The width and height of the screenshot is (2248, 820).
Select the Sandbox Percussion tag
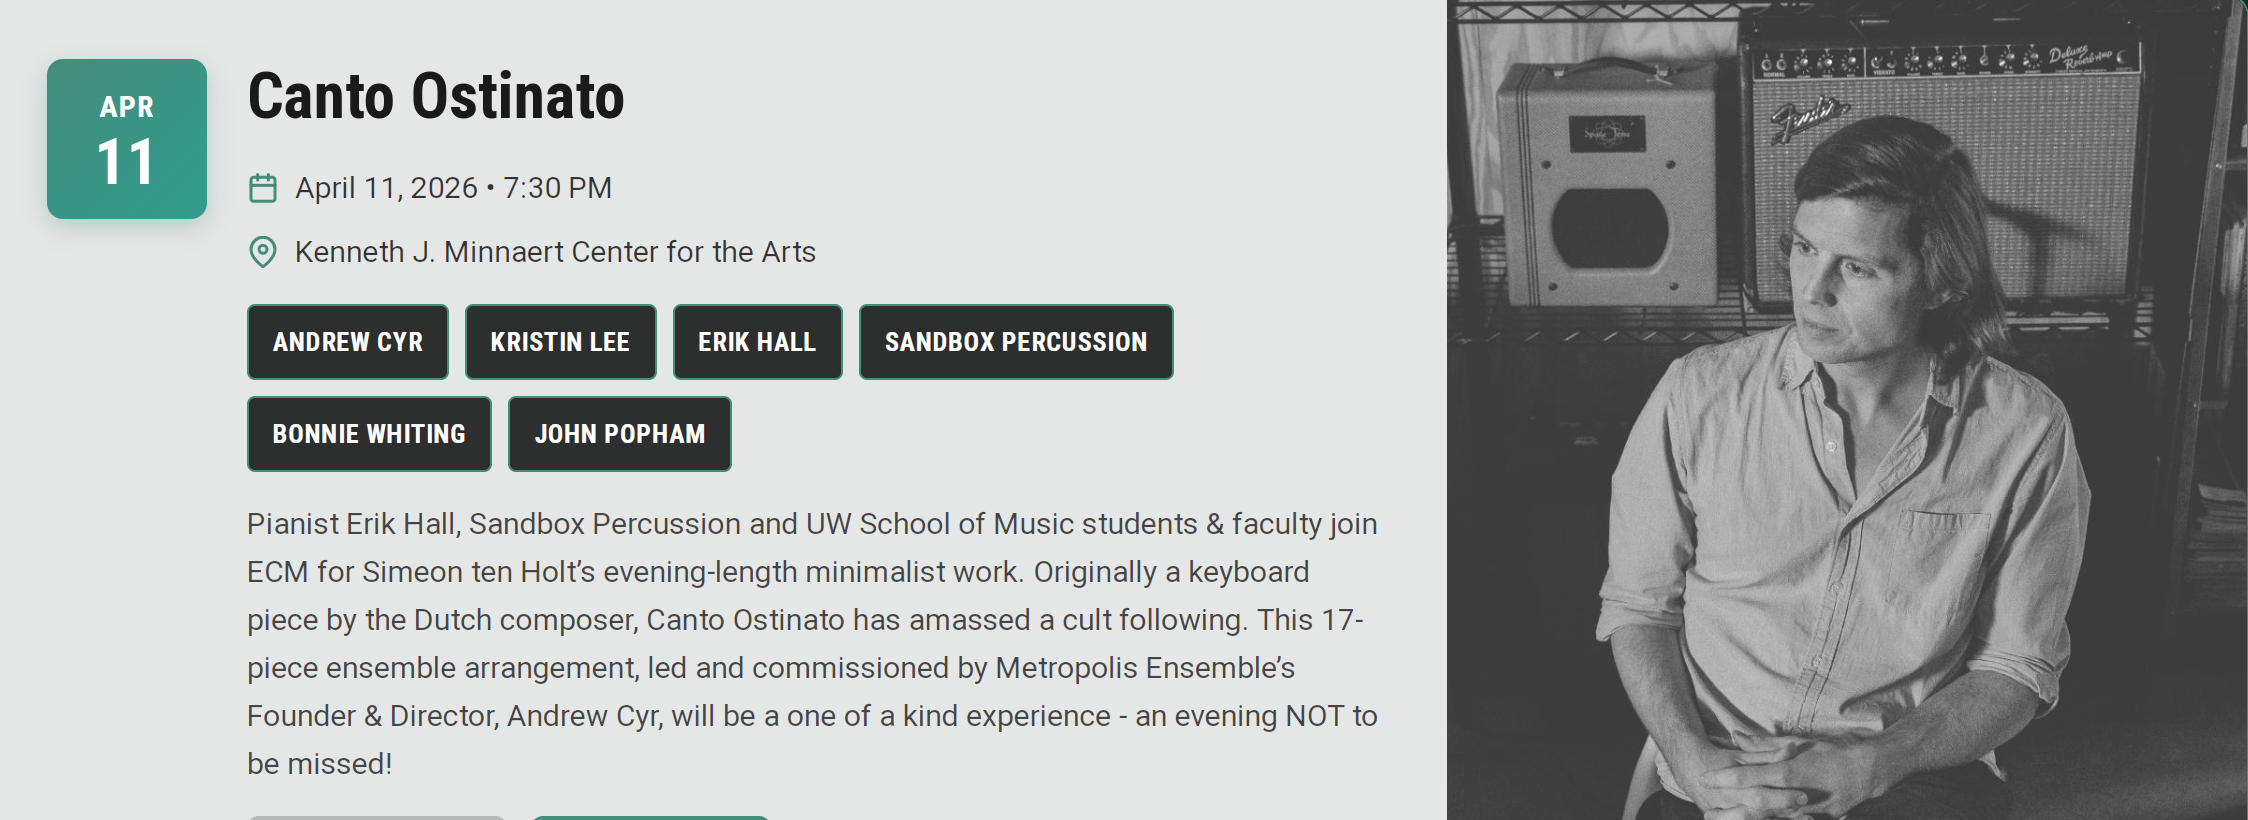click(x=1016, y=342)
